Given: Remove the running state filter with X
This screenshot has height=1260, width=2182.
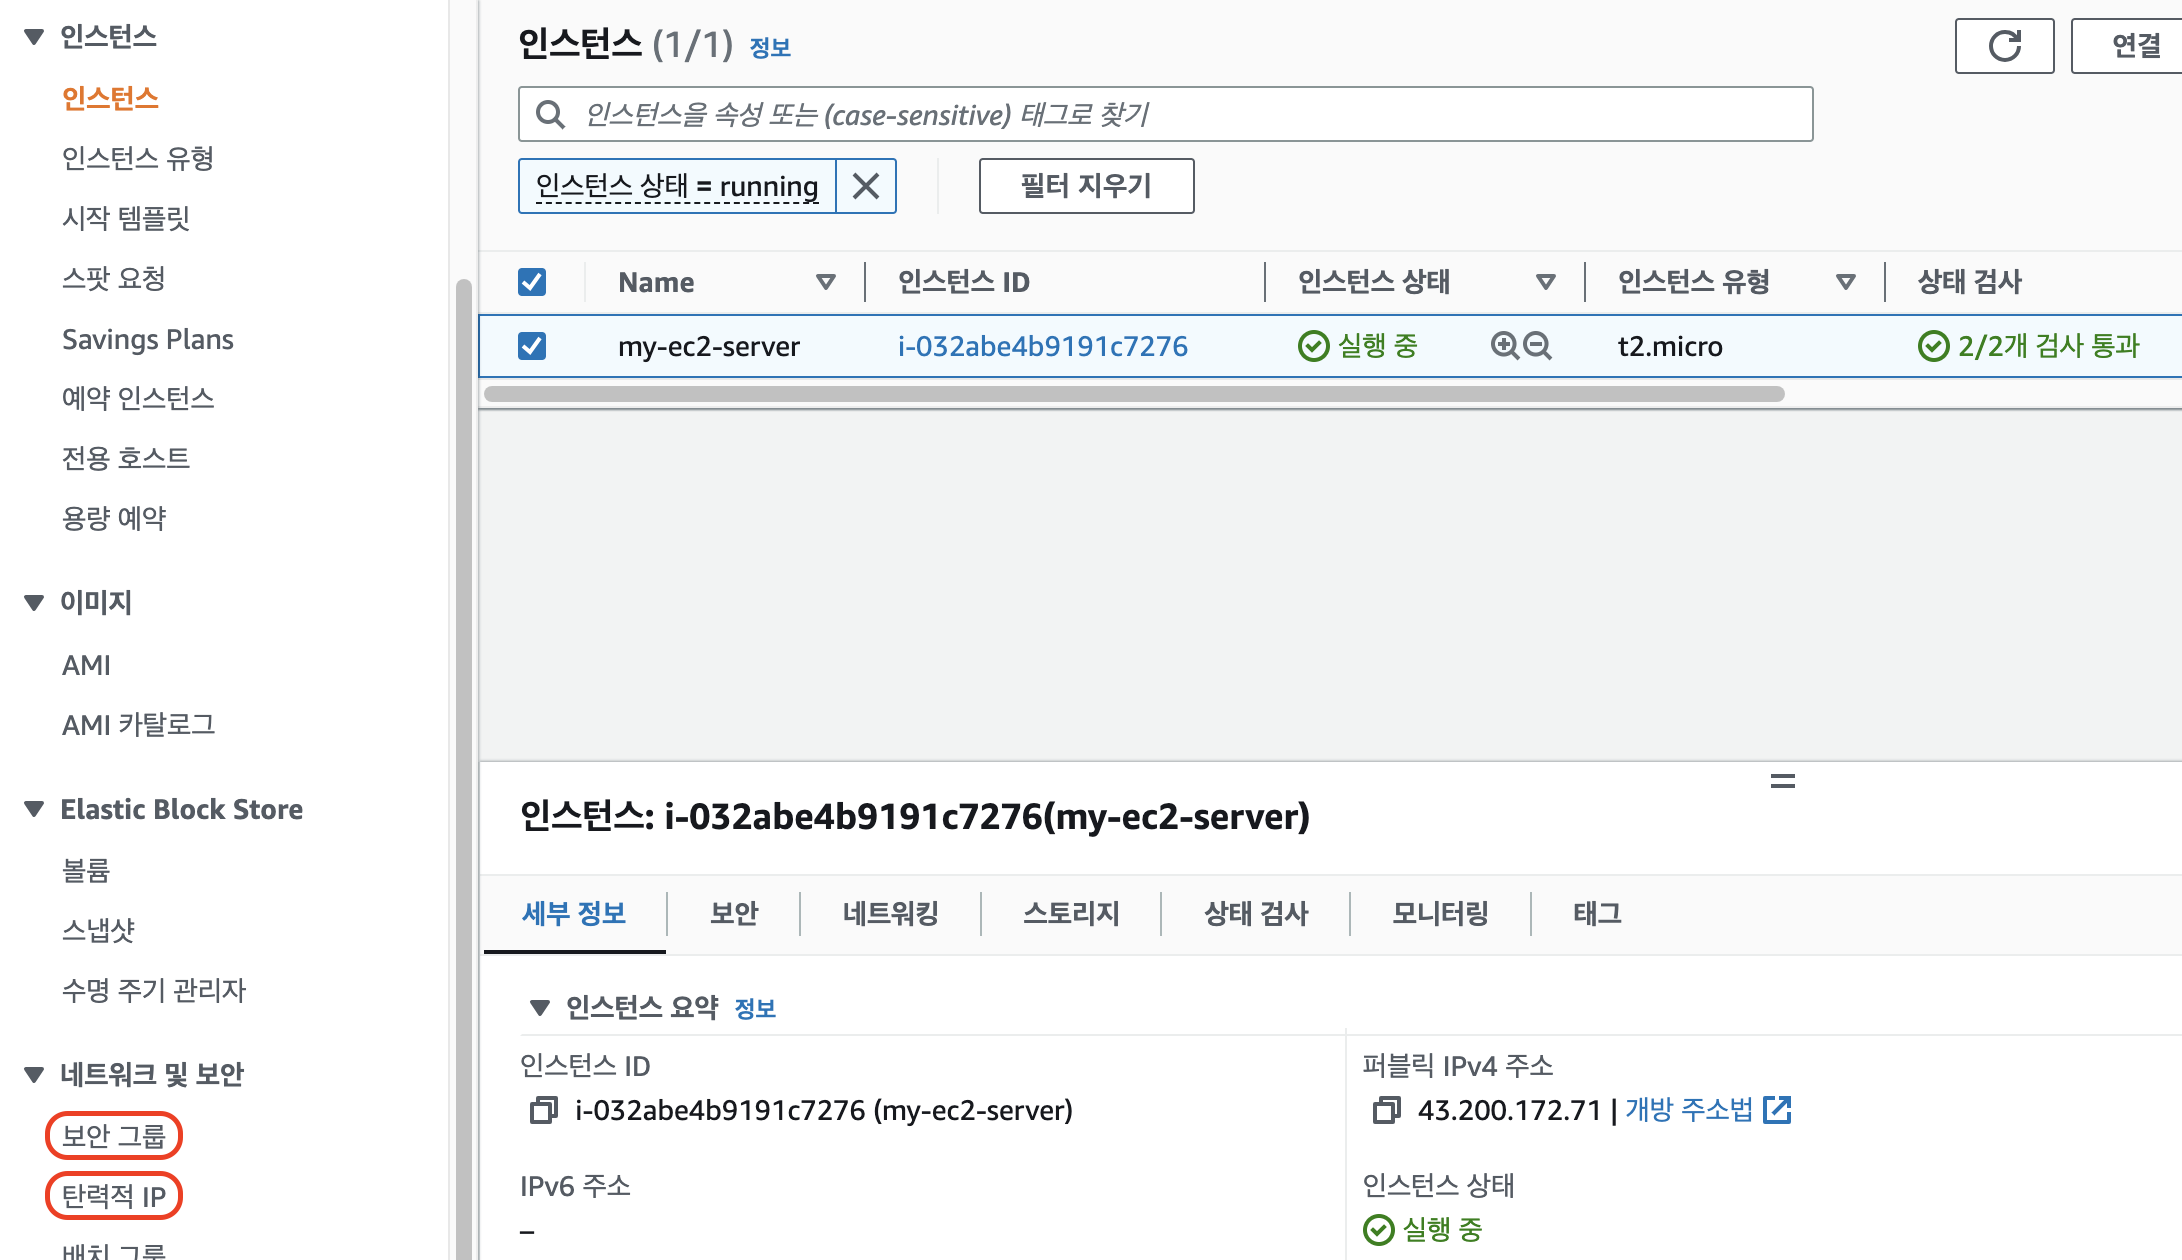Looking at the screenshot, I should click(x=866, y=186).
